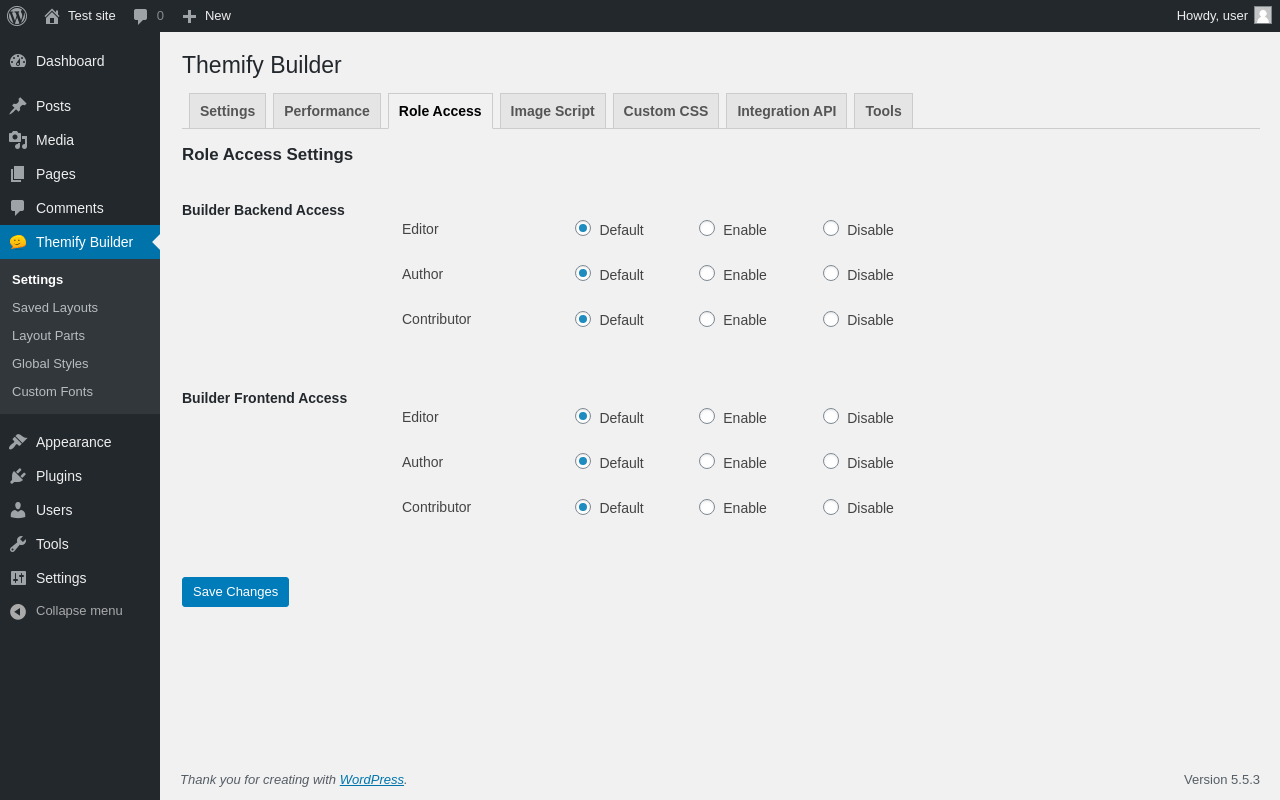Open the Tools tab in Themify Builder
The image size is (1280, 800).
[883, 111]
